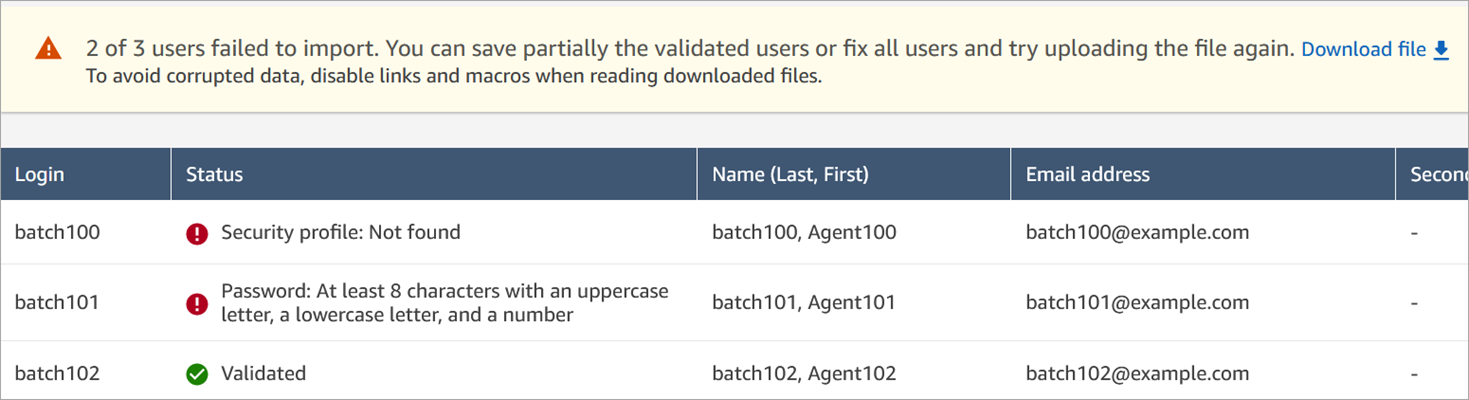Click the batch102, Agent102 name cell
Screen dimensions: 1469x400
click(804, 374)
